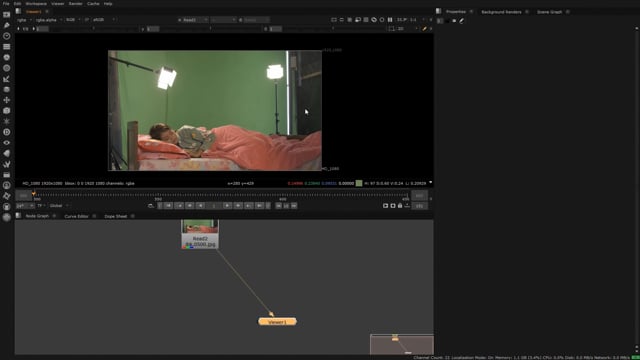Viewport: 640px width, 360px height.
Task: Open the Channel nodes toolbar menu
Action: point(7,47)
